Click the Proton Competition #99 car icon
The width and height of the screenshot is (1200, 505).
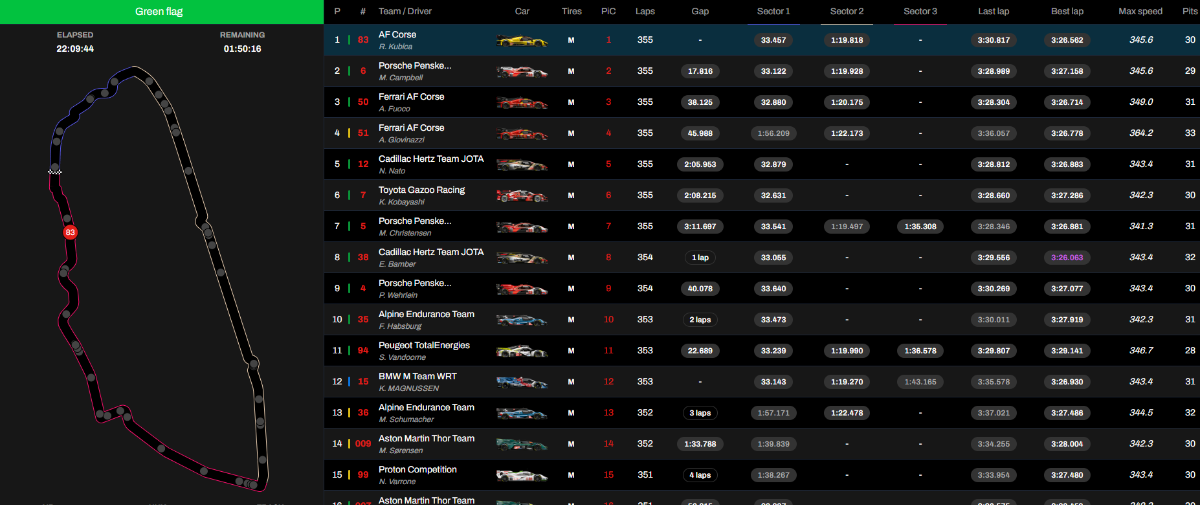pyautogui.click(x=521, y=475)
